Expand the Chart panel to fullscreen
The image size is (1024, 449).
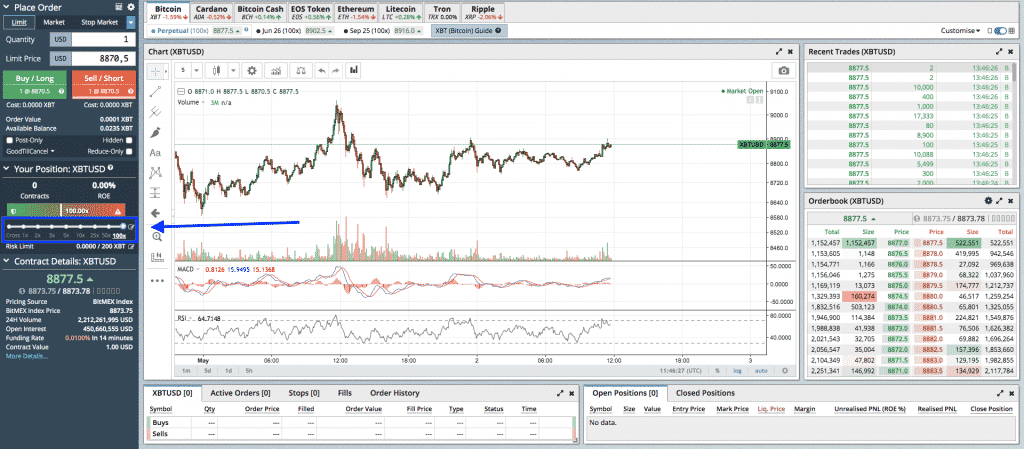[778, 52]
